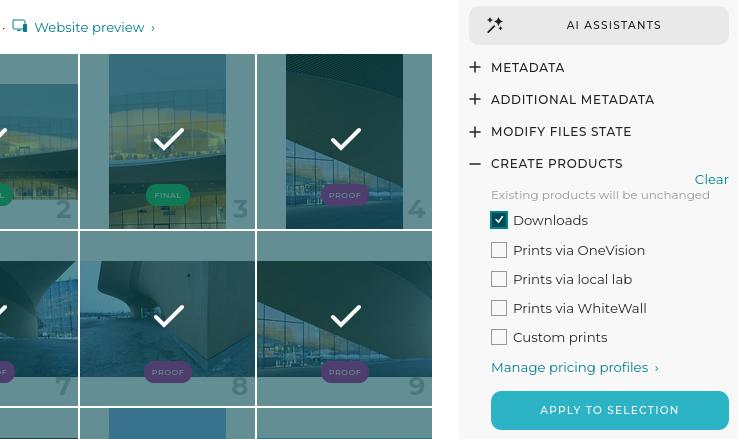Enable Prints via OneVision

[499, 250]
